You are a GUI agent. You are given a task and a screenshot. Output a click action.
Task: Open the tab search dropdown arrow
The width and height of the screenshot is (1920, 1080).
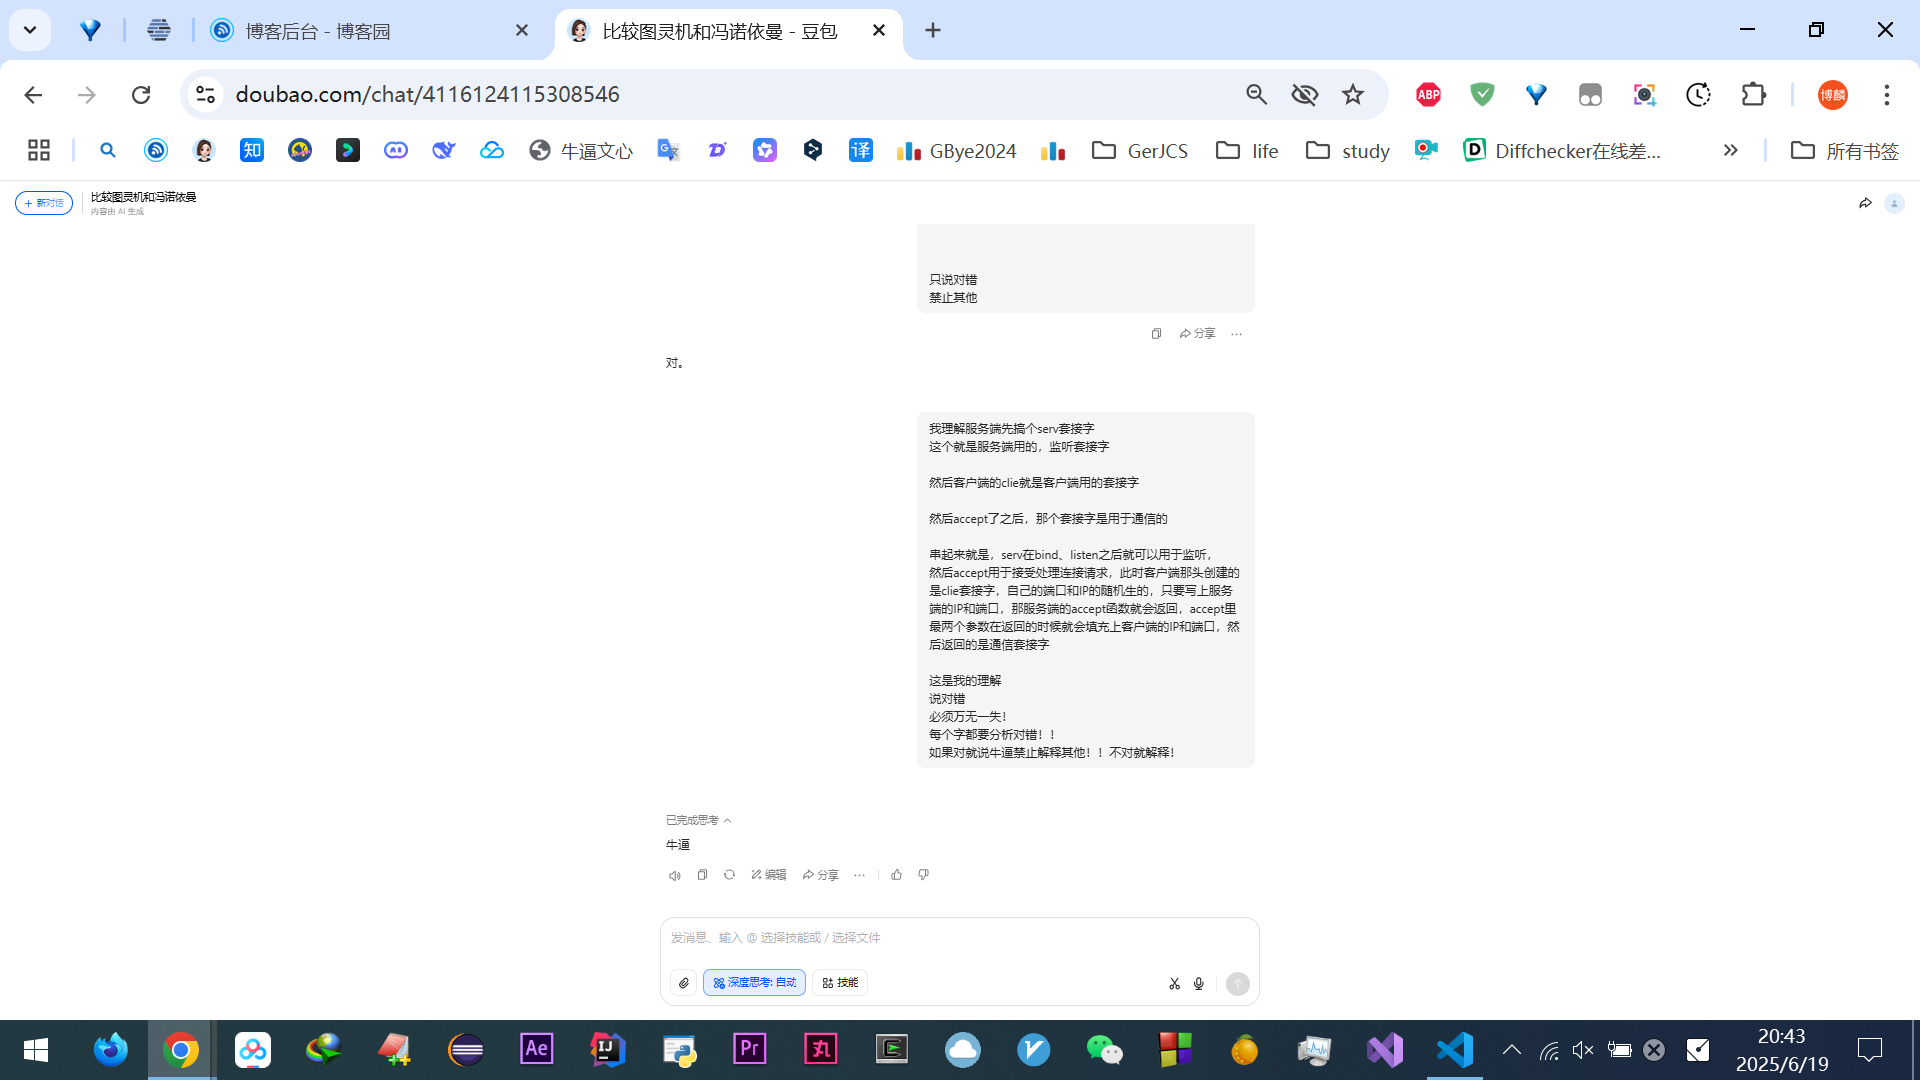click(30, 30)
